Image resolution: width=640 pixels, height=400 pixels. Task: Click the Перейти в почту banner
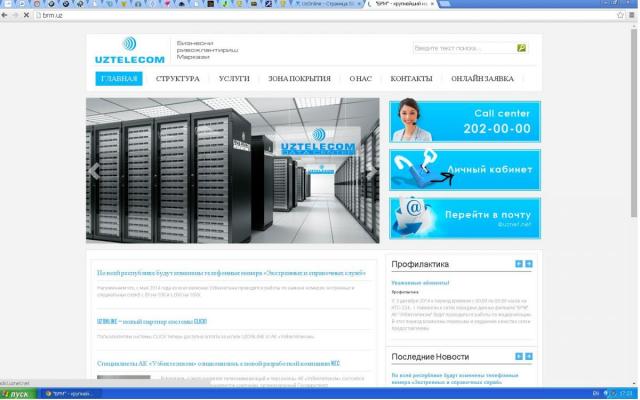click(x=464, y=218)
